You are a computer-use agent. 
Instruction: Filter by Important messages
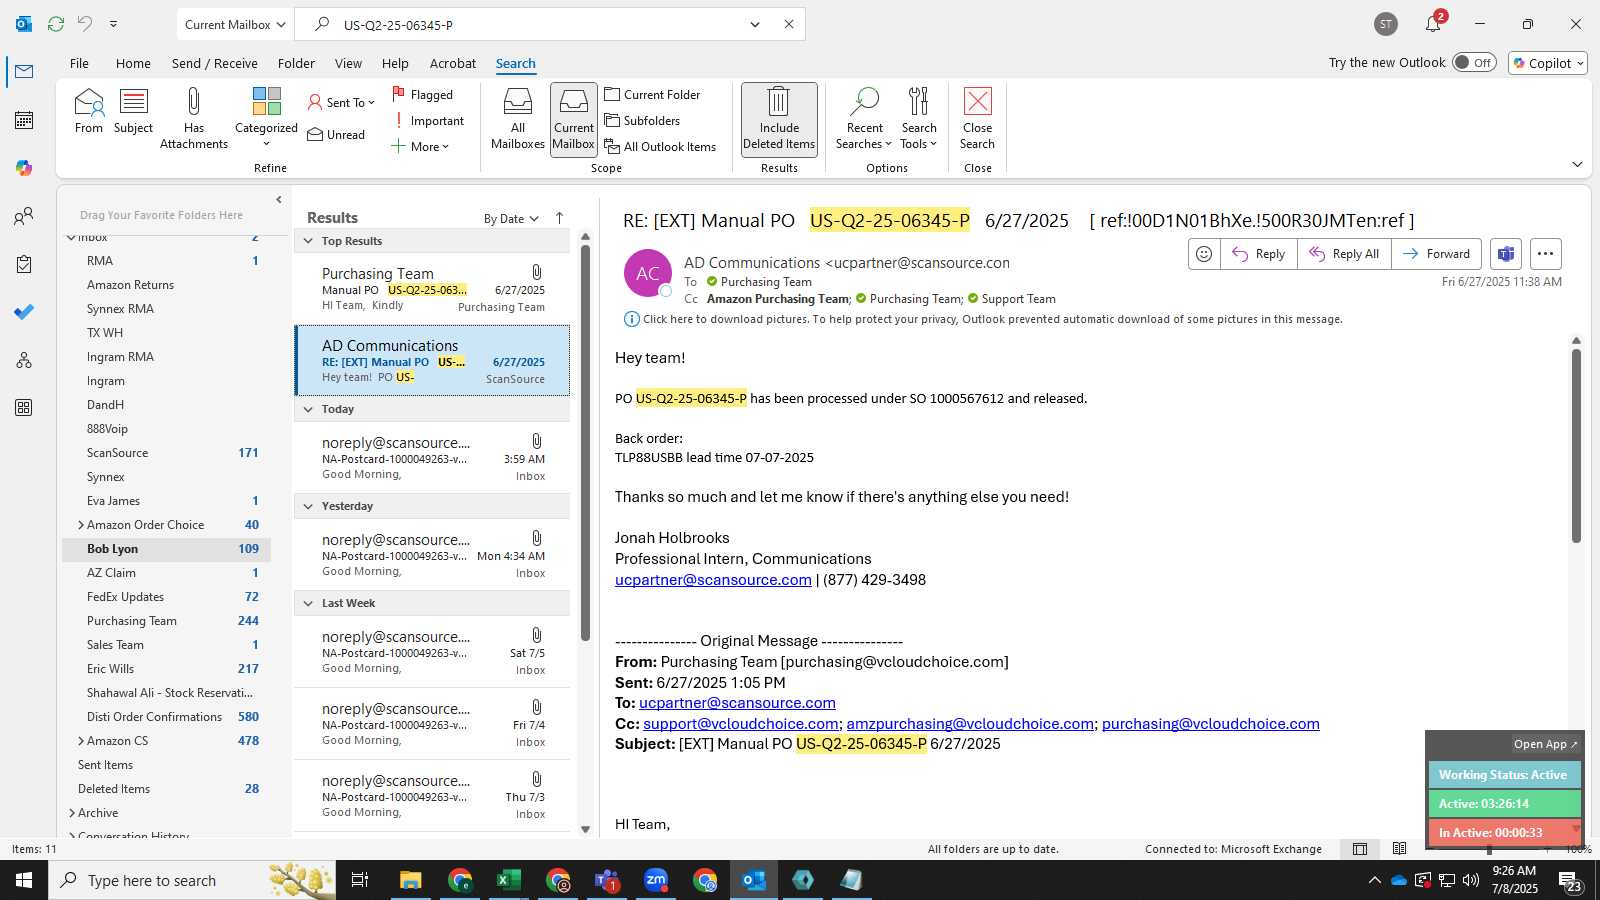427,120
